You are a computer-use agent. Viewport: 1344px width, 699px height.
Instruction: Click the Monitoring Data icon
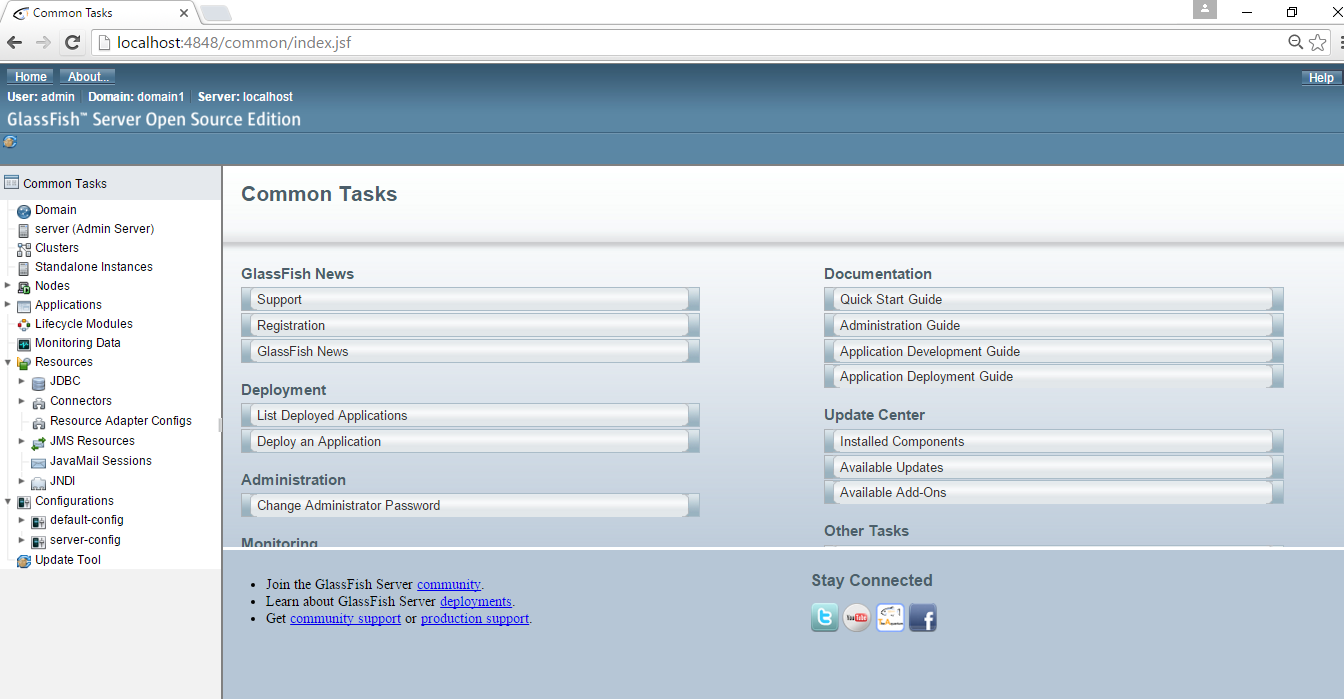24,344
